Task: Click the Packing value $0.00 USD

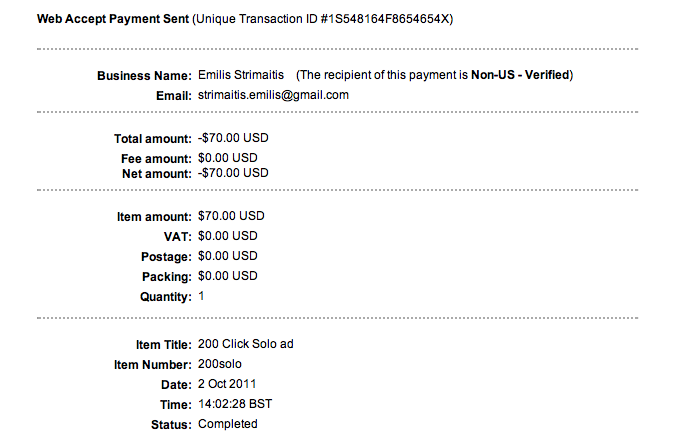Action: click(228, 276)
